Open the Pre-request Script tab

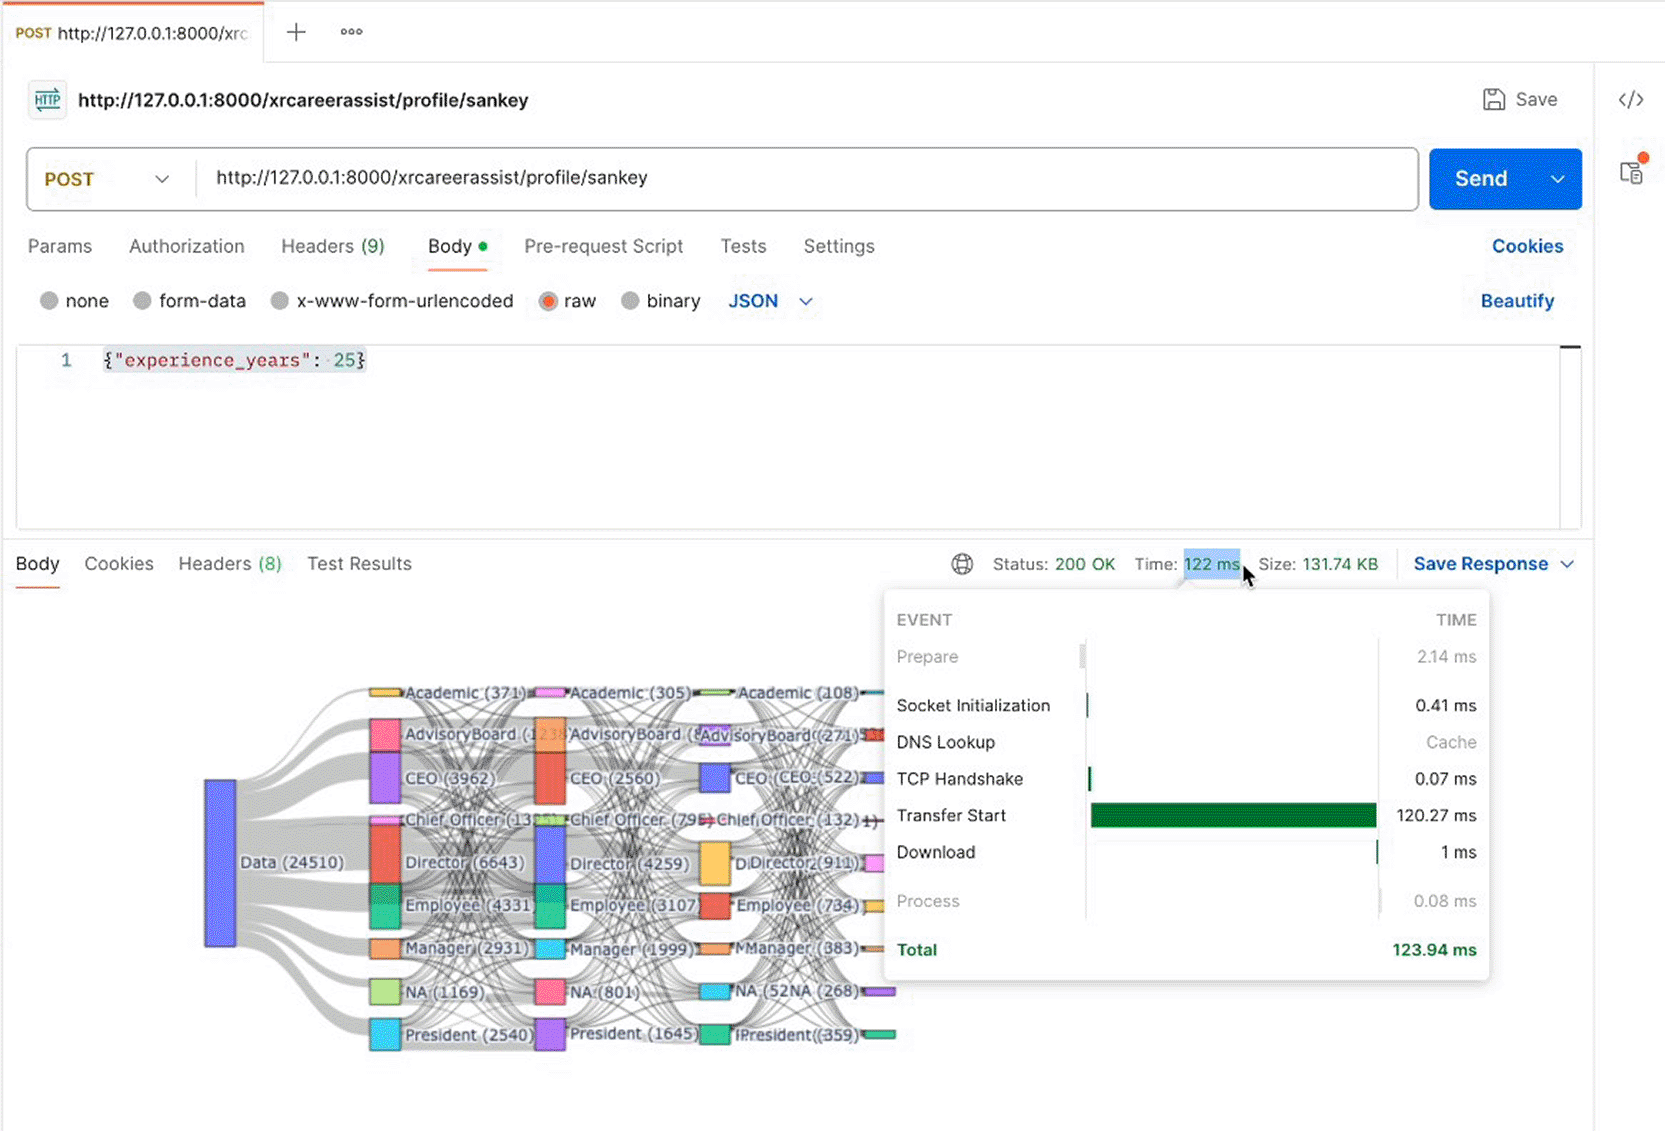tap(604, 246)
